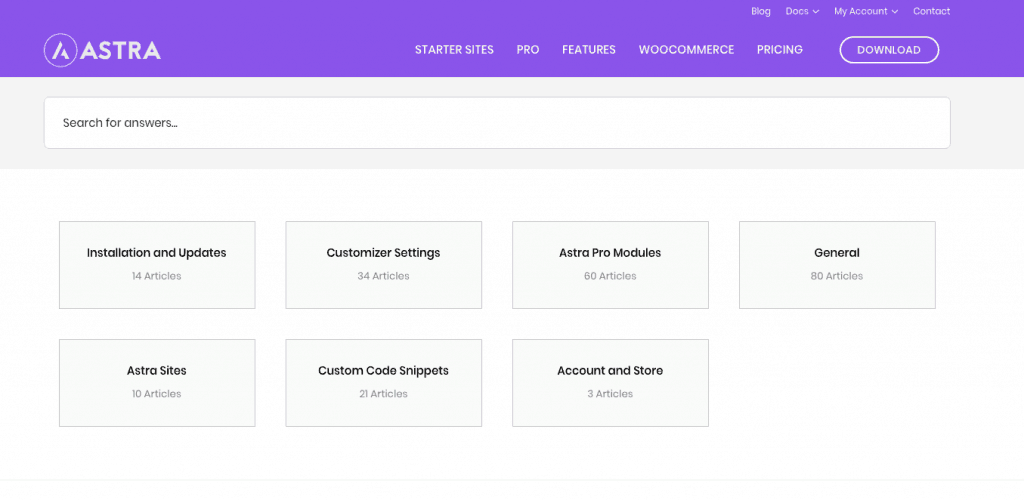Click the Download button
1024x500 pixels.
point(889,50)
